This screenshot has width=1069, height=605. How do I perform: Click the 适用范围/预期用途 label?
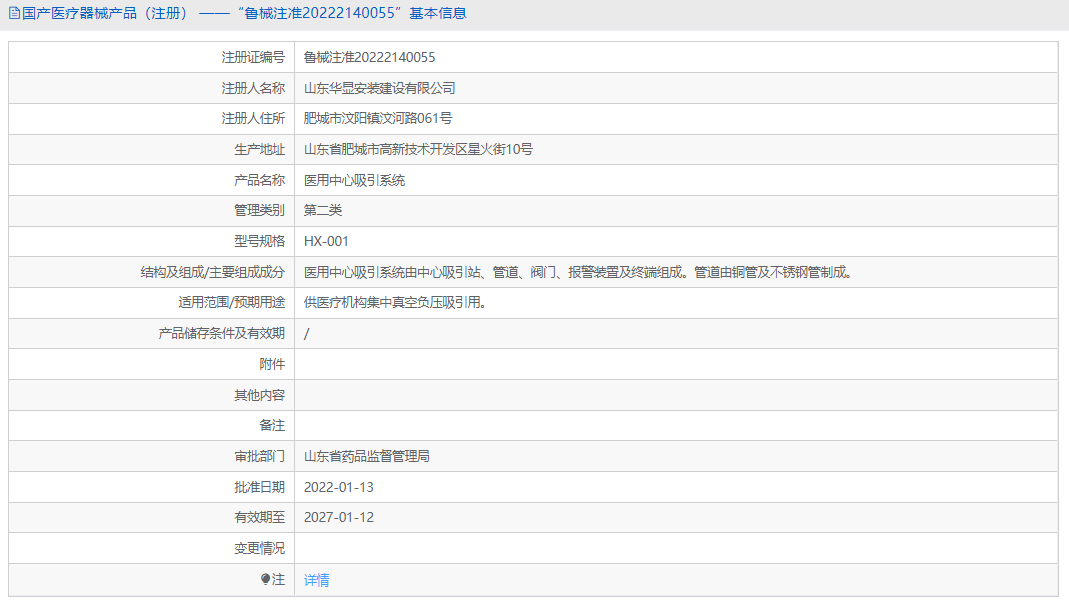click(231, 302)
